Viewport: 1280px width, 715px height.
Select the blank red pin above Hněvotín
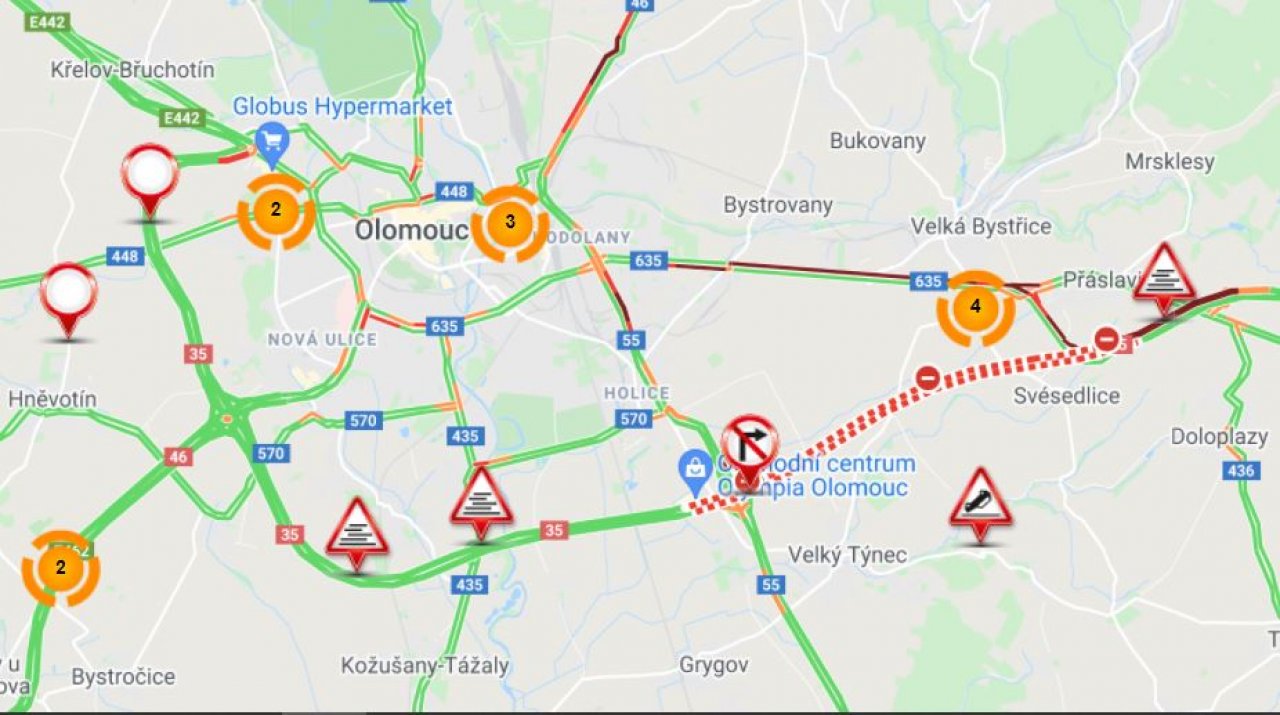tap(68, 298)
